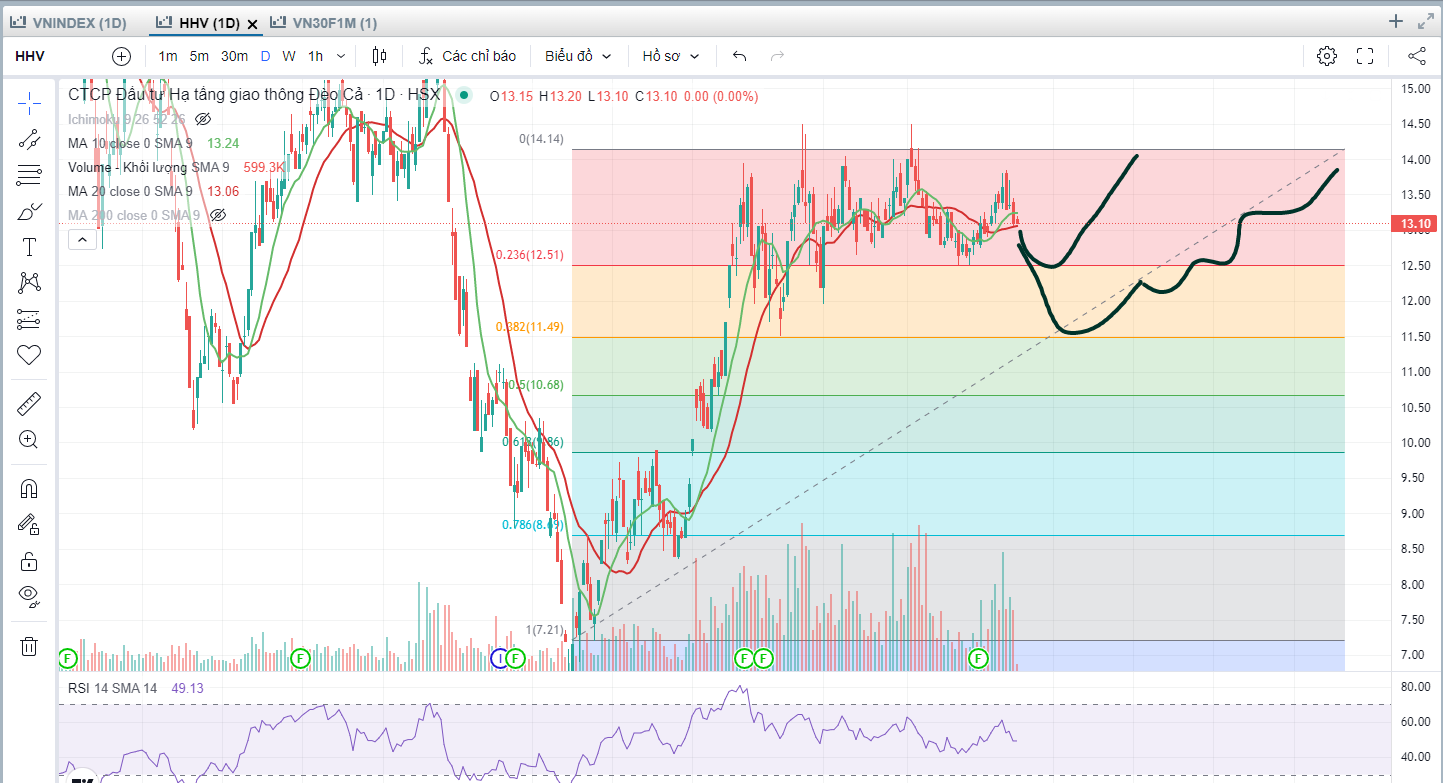Screen dimensions: 1443x783
Task: Open the Biểu đồ dropdown menu
Action: [578, 56]
